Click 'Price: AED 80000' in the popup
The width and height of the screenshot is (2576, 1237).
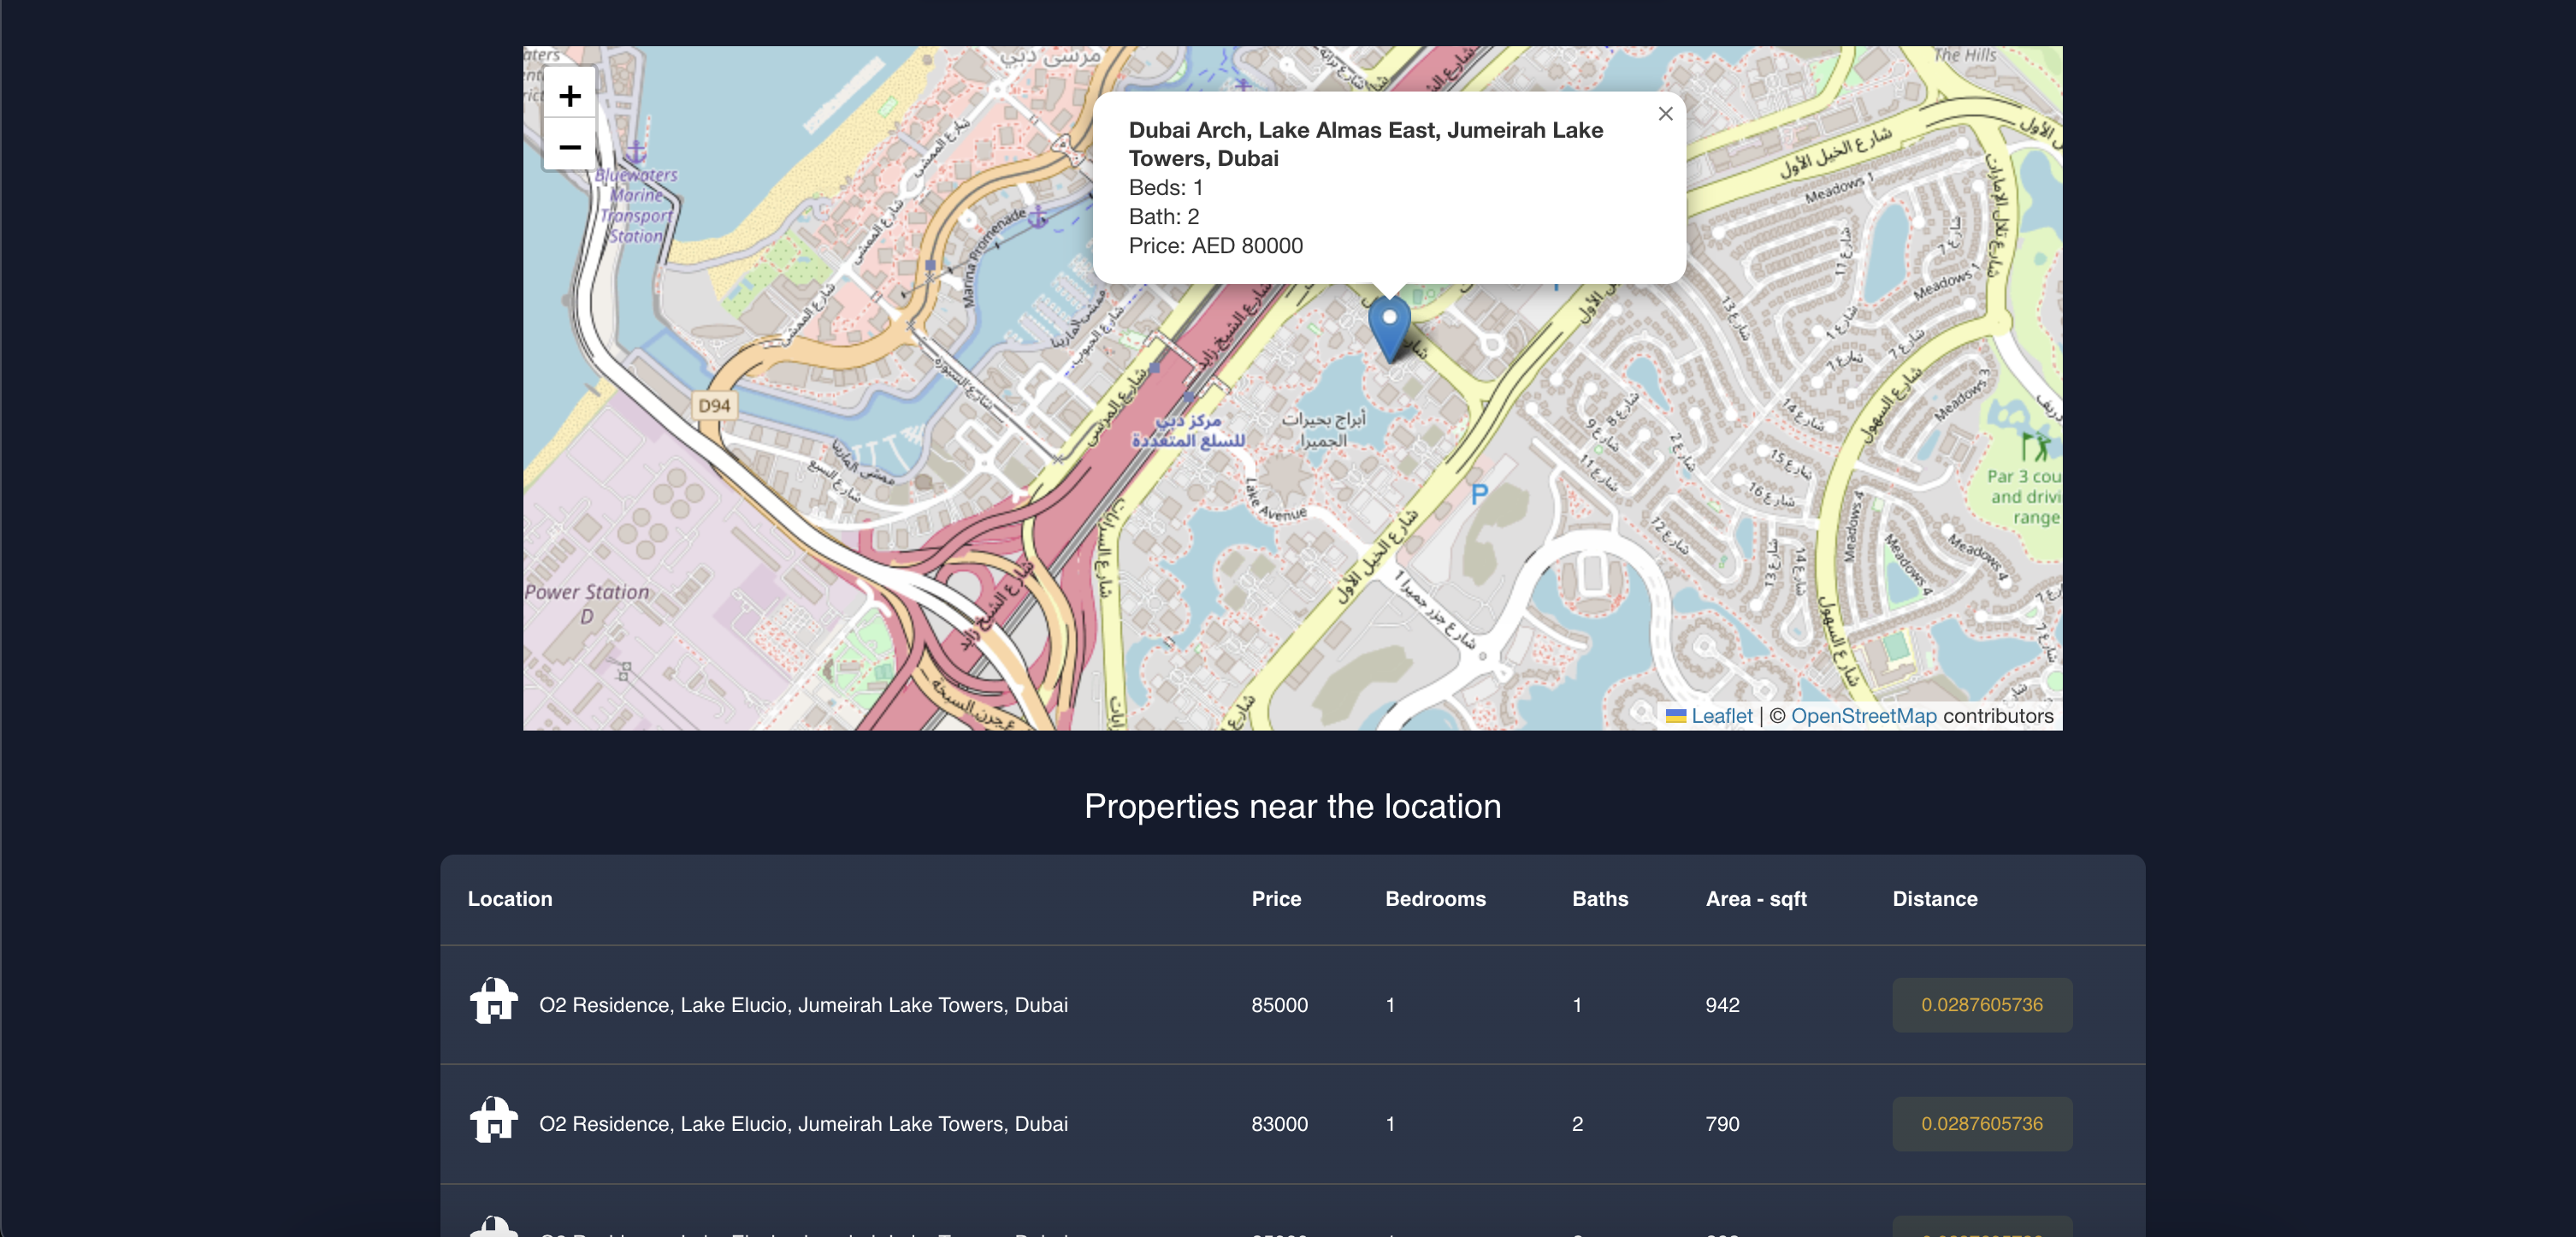click(x=1215, y=246)
